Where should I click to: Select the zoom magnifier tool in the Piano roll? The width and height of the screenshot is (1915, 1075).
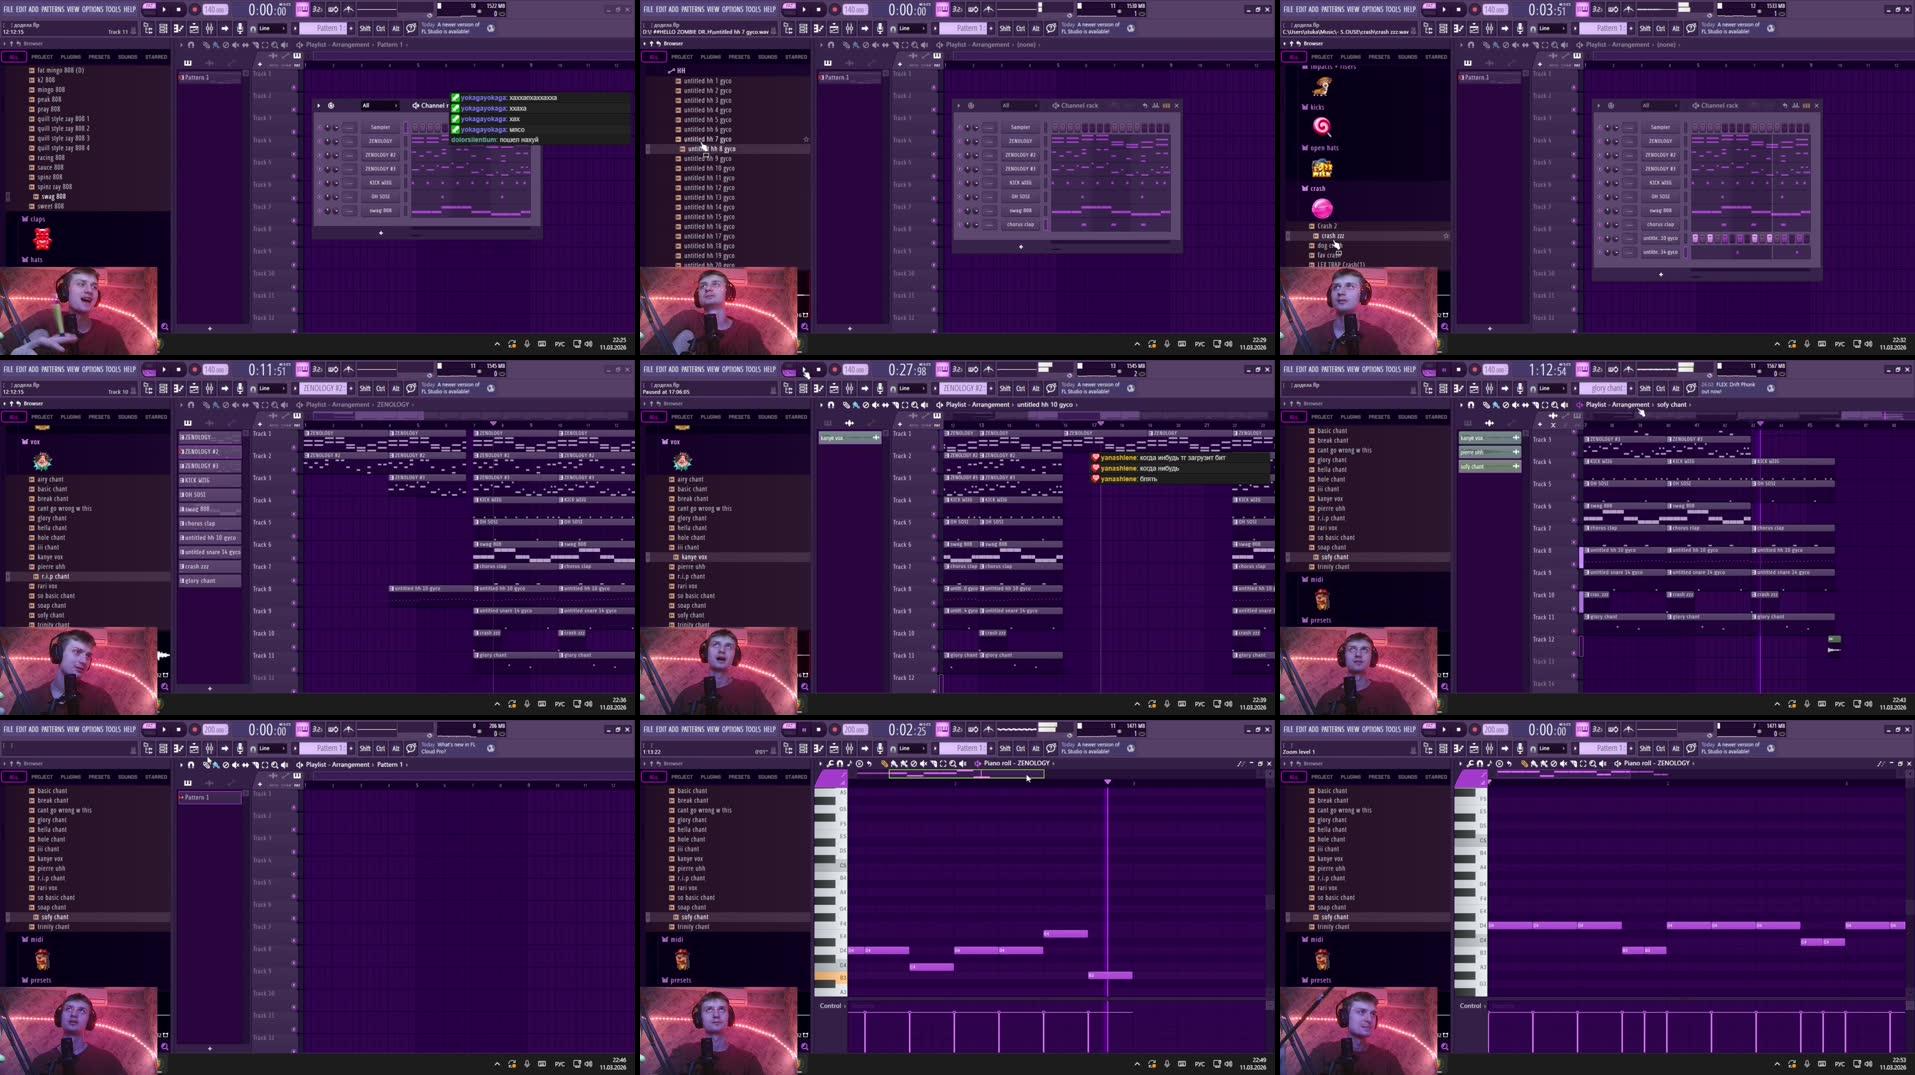tap(952, 763)
